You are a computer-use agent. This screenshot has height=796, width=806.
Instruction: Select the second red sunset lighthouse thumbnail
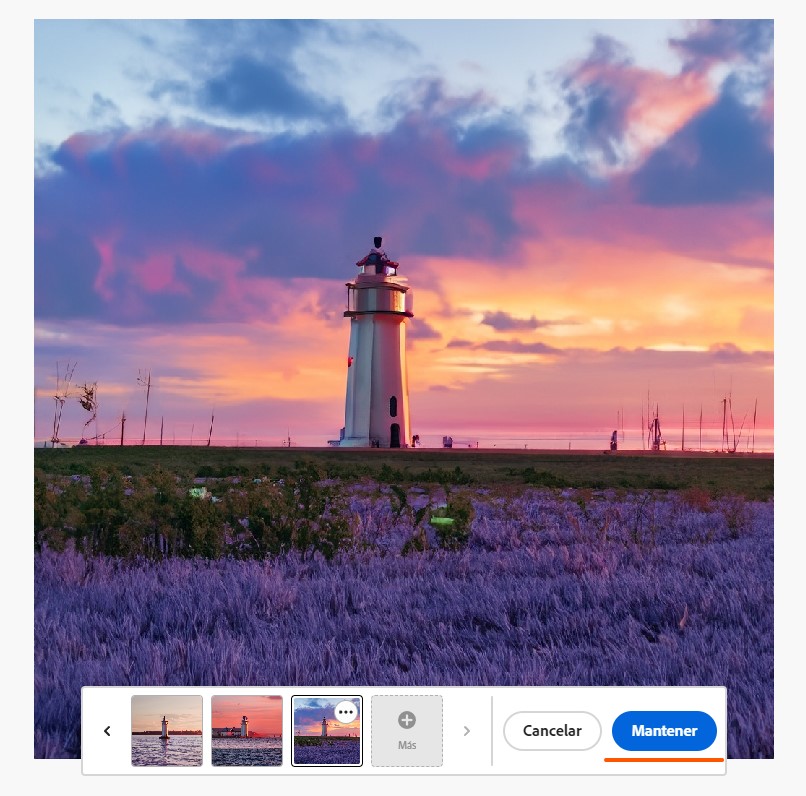(247, 731)
